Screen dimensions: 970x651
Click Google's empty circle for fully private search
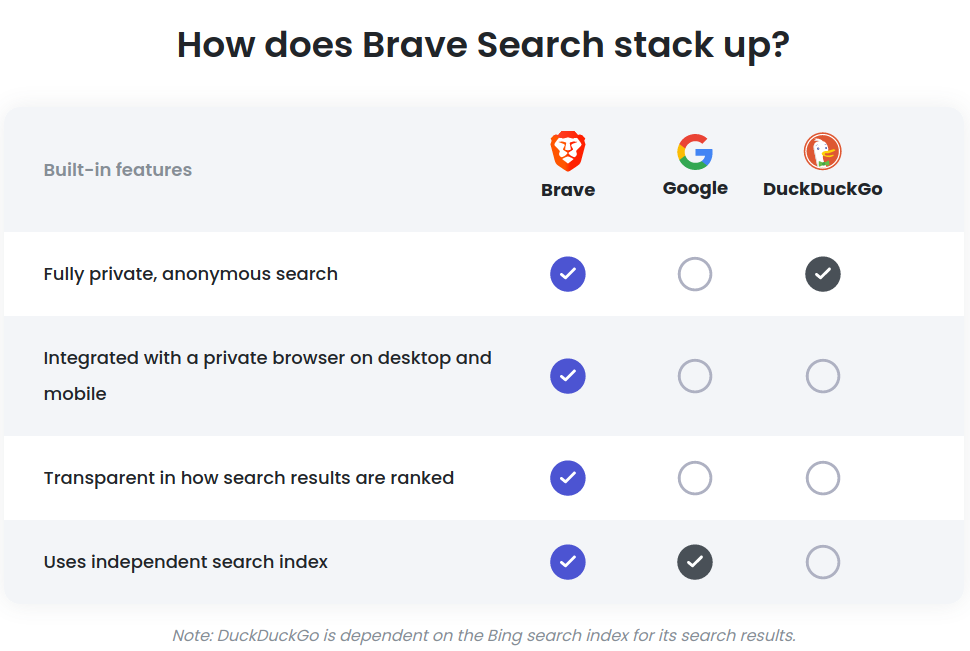click(695, 274)
